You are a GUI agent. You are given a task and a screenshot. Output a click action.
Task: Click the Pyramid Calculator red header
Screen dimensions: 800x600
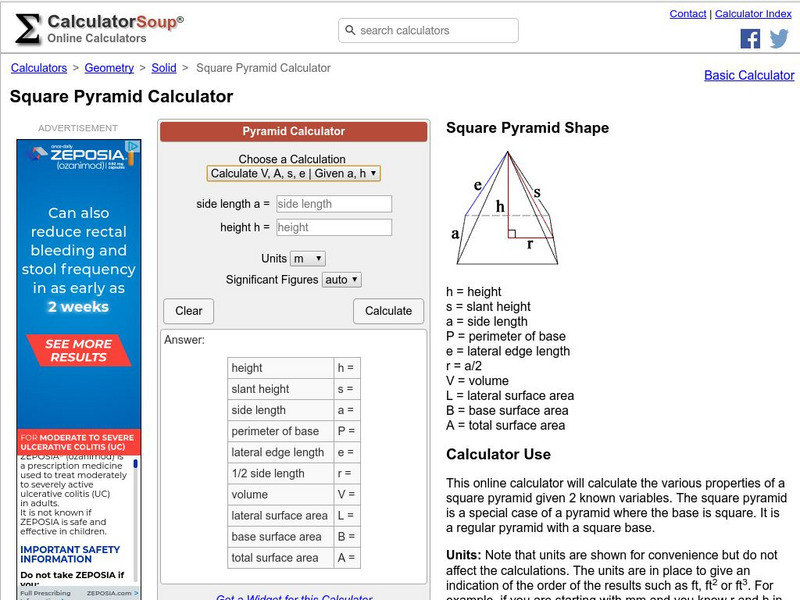[x=293, y=131]
